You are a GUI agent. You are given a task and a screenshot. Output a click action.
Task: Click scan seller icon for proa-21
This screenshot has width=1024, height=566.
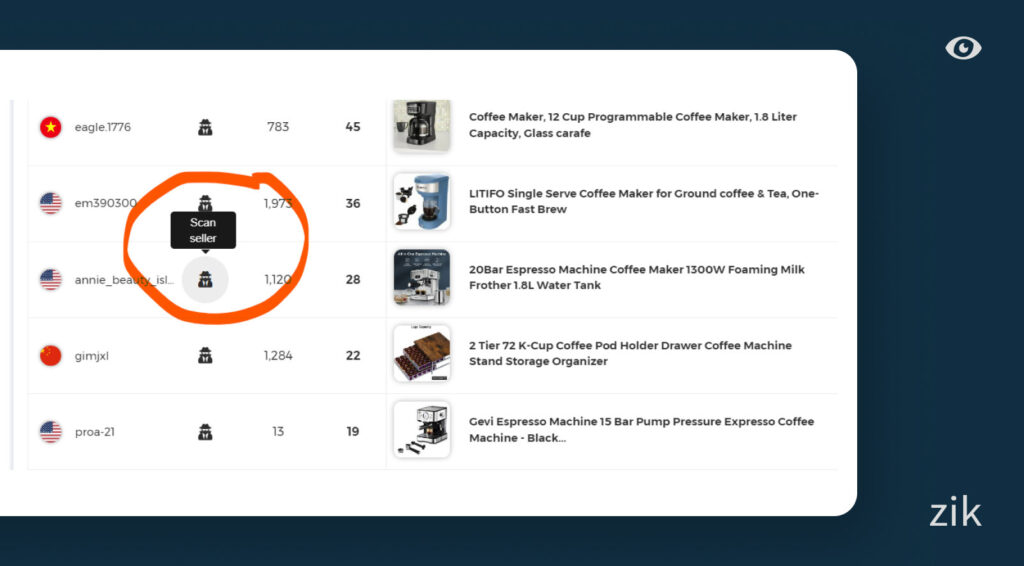pyautogui.click(x=205, y=432)
